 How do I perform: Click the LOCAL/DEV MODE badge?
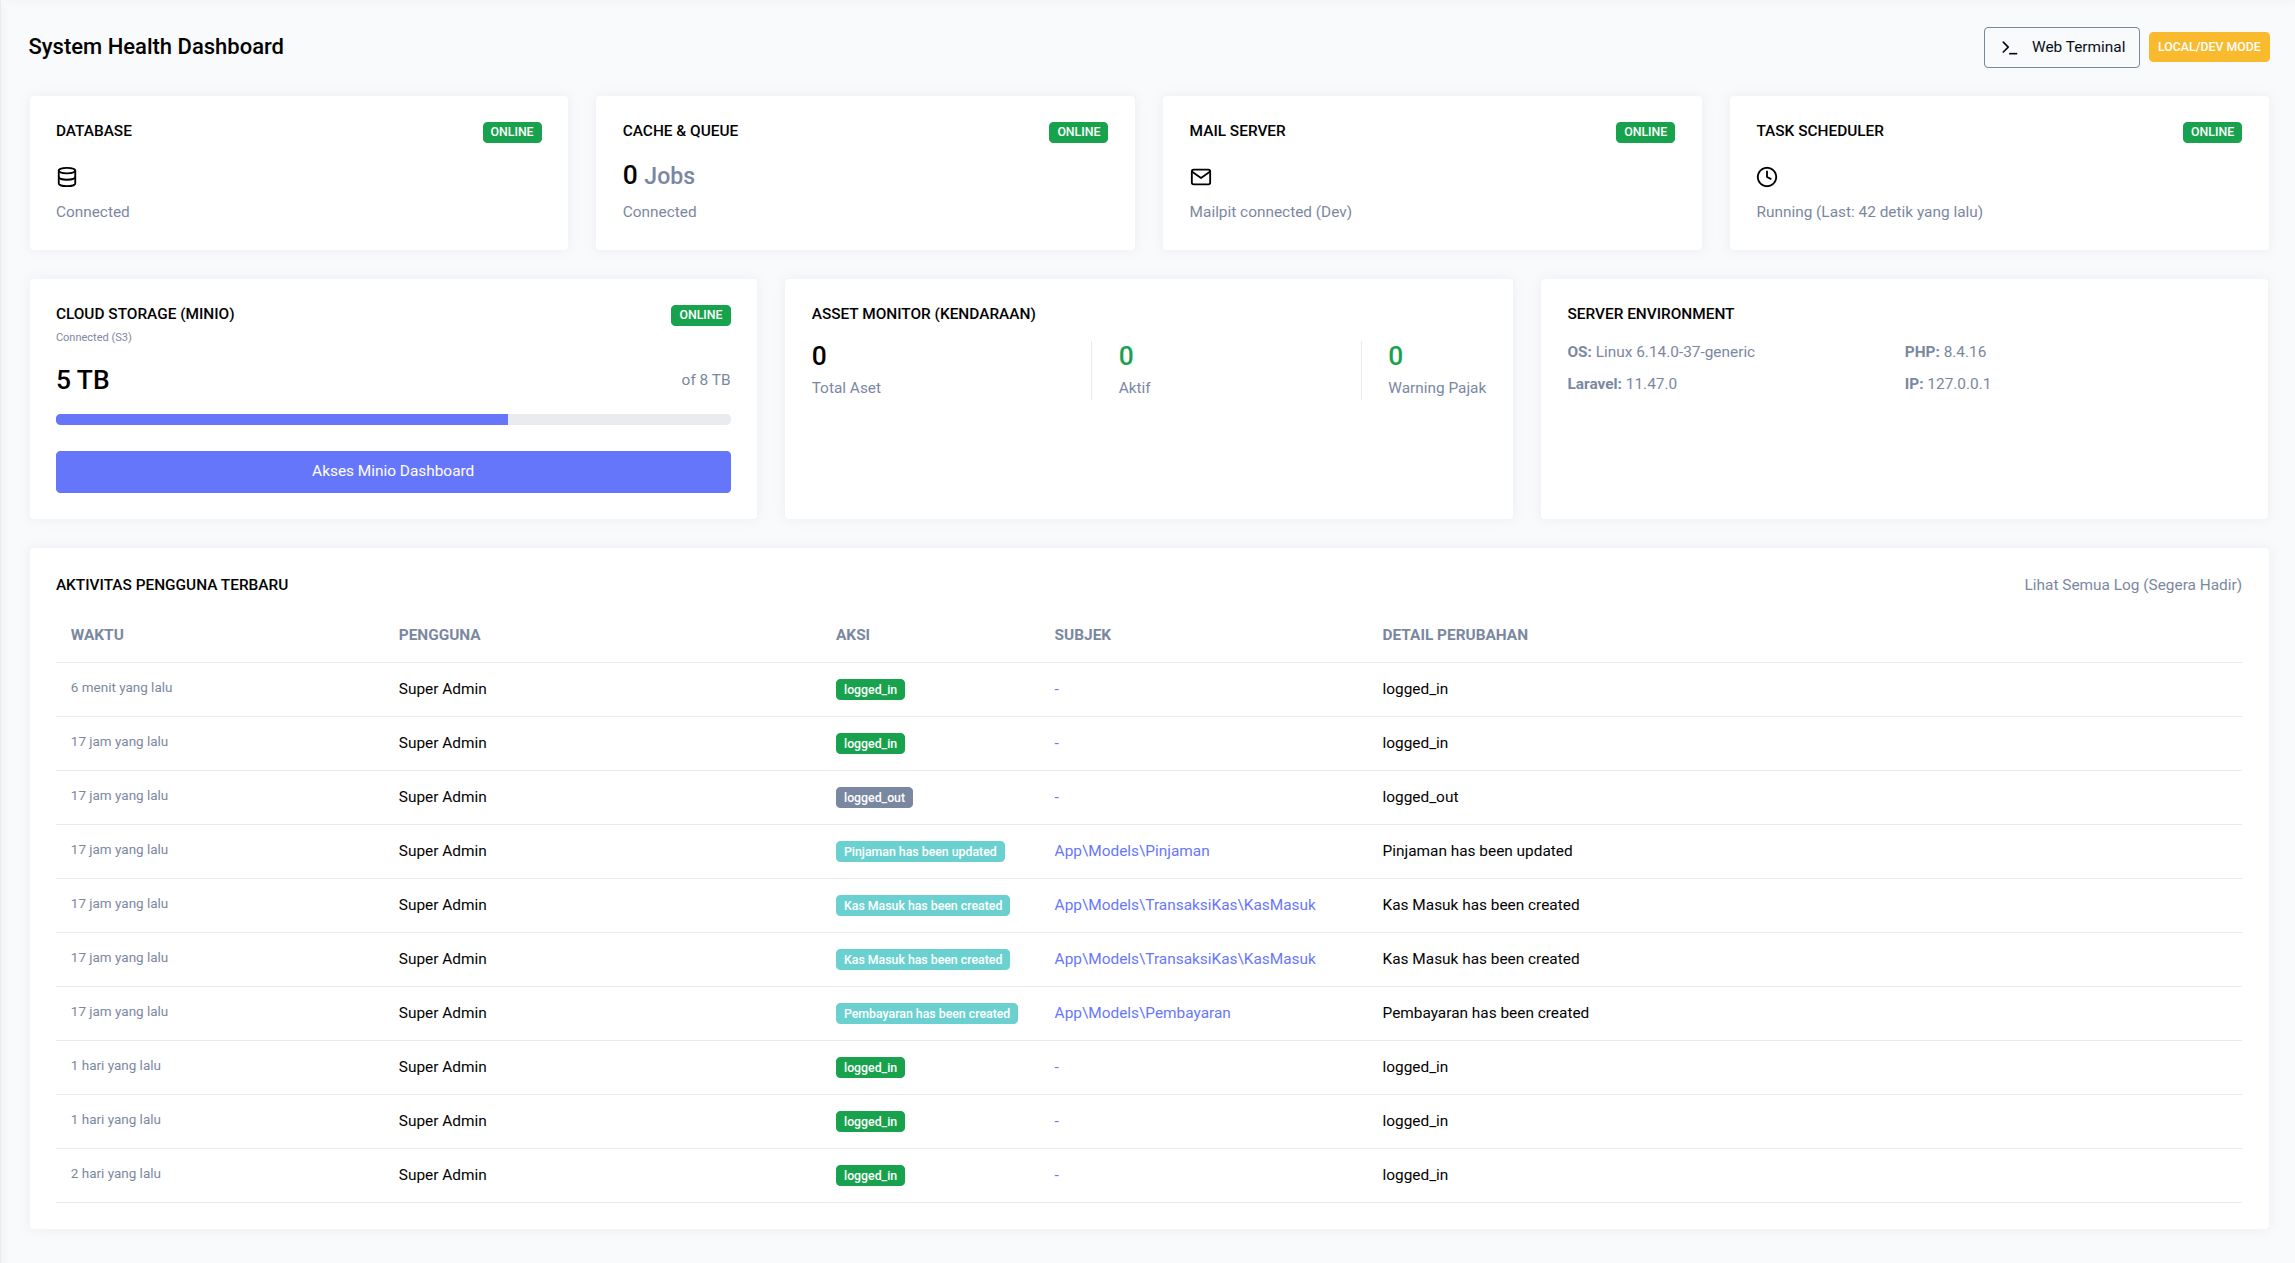(2208, 47)
